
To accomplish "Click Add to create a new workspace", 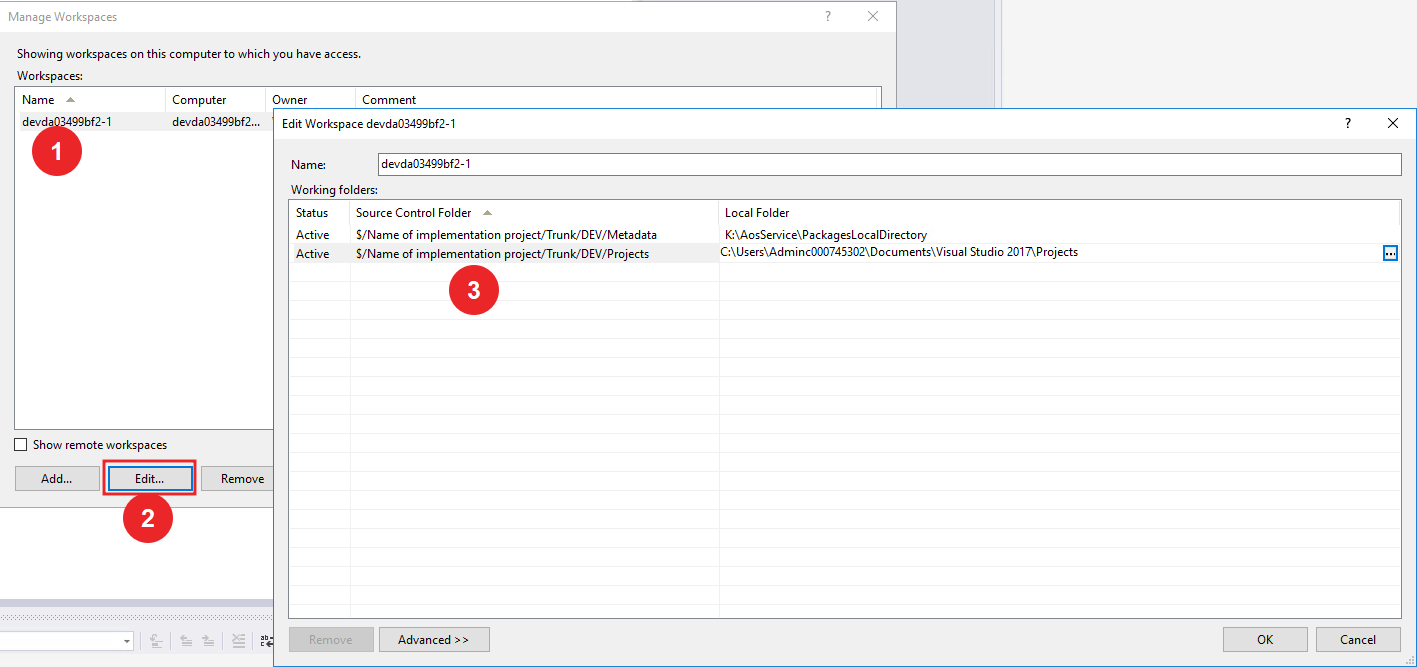I will 56,478.
